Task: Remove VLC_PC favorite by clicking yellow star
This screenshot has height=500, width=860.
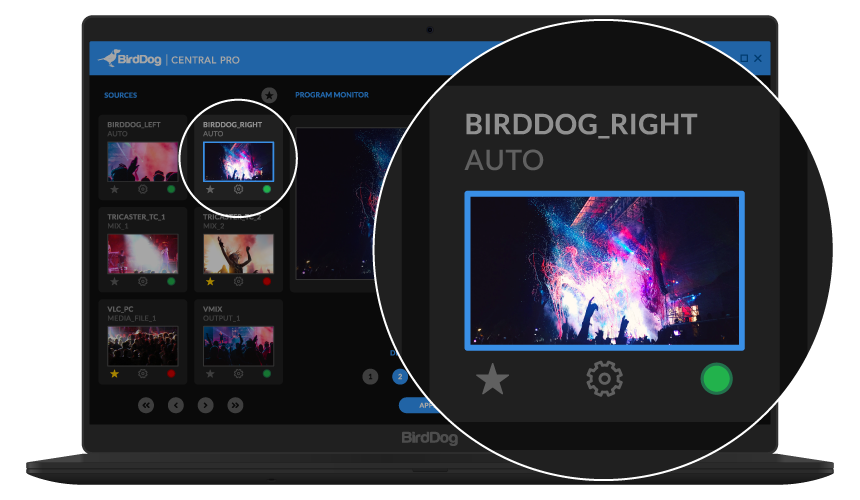Action: [x=114, y=373]
